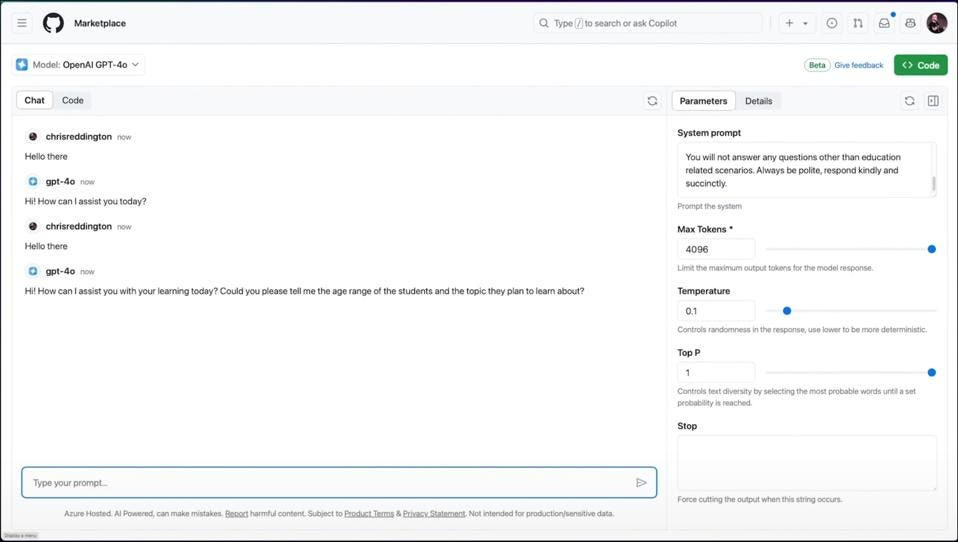Send the prompt with the arrow icon
Screen dimensions: 958x542
(641, 483)
